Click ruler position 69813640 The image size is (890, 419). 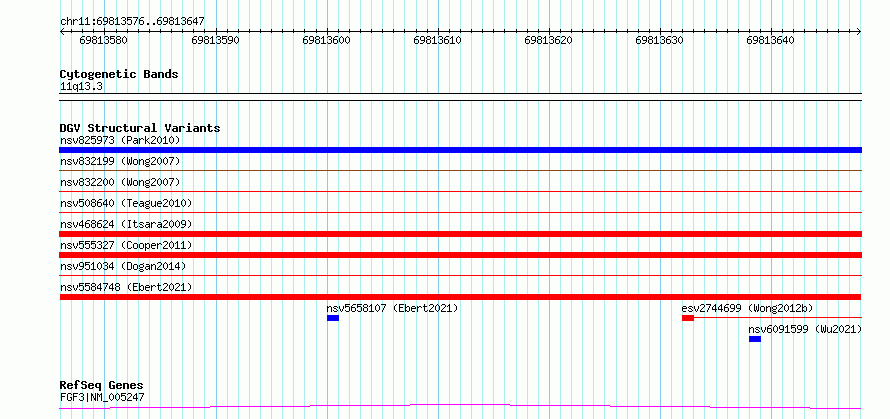[x=770, y=40]
